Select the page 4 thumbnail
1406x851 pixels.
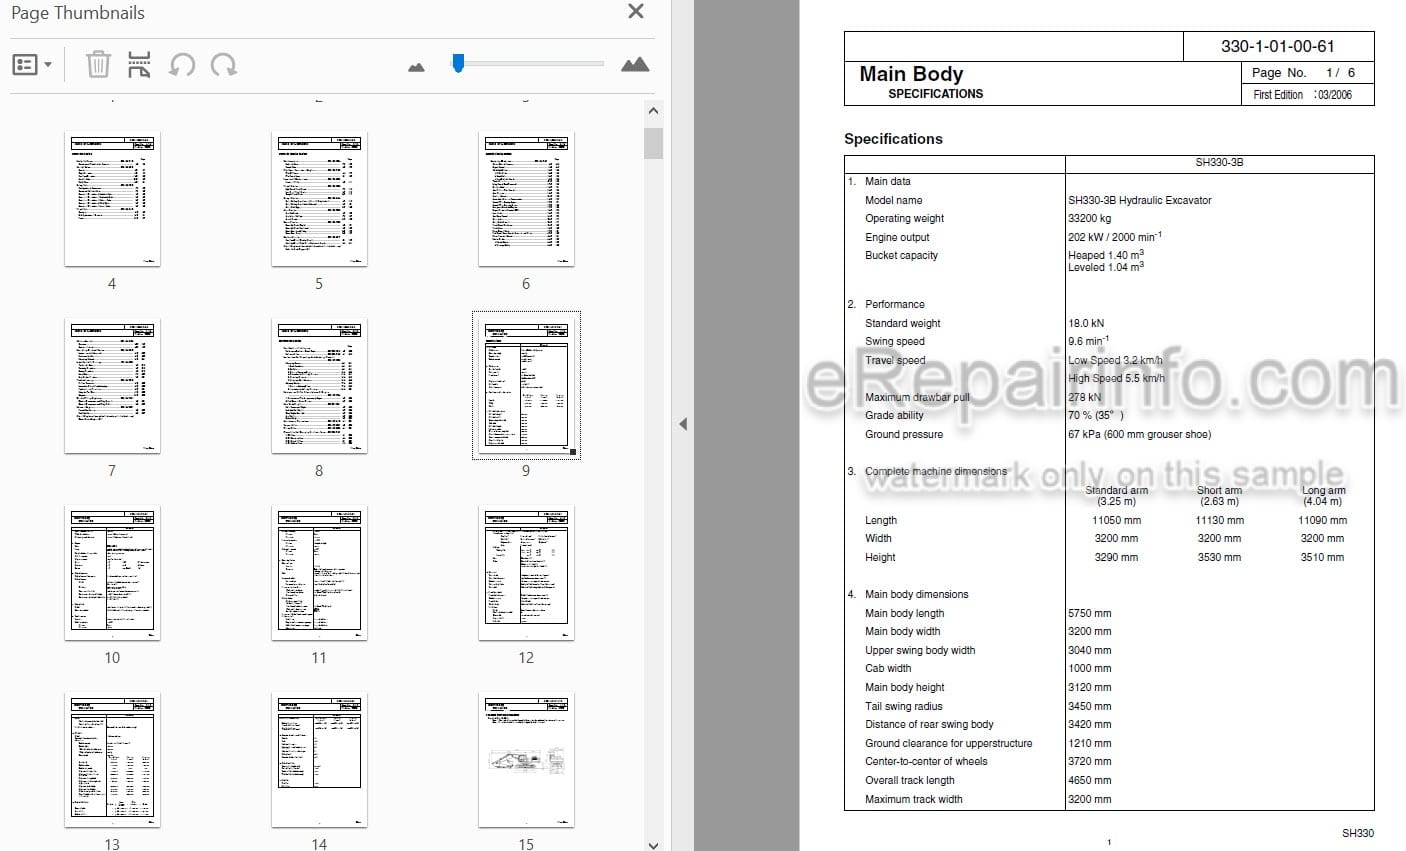click(112, 199)
